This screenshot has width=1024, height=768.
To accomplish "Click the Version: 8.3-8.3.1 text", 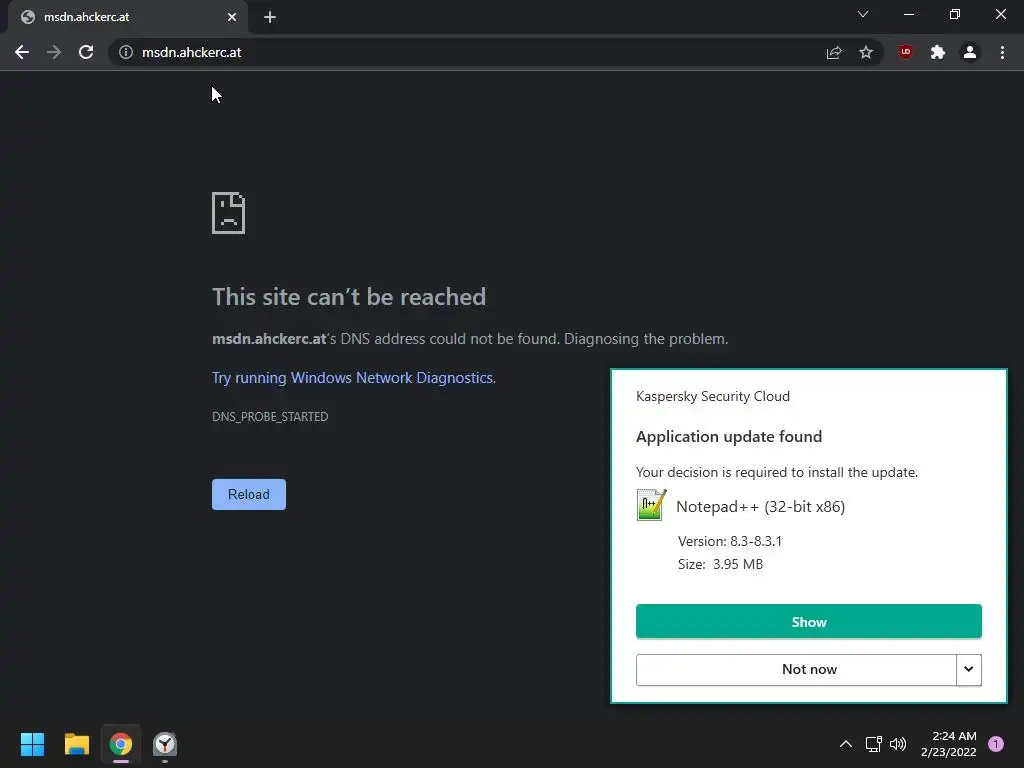I will 729,541.
